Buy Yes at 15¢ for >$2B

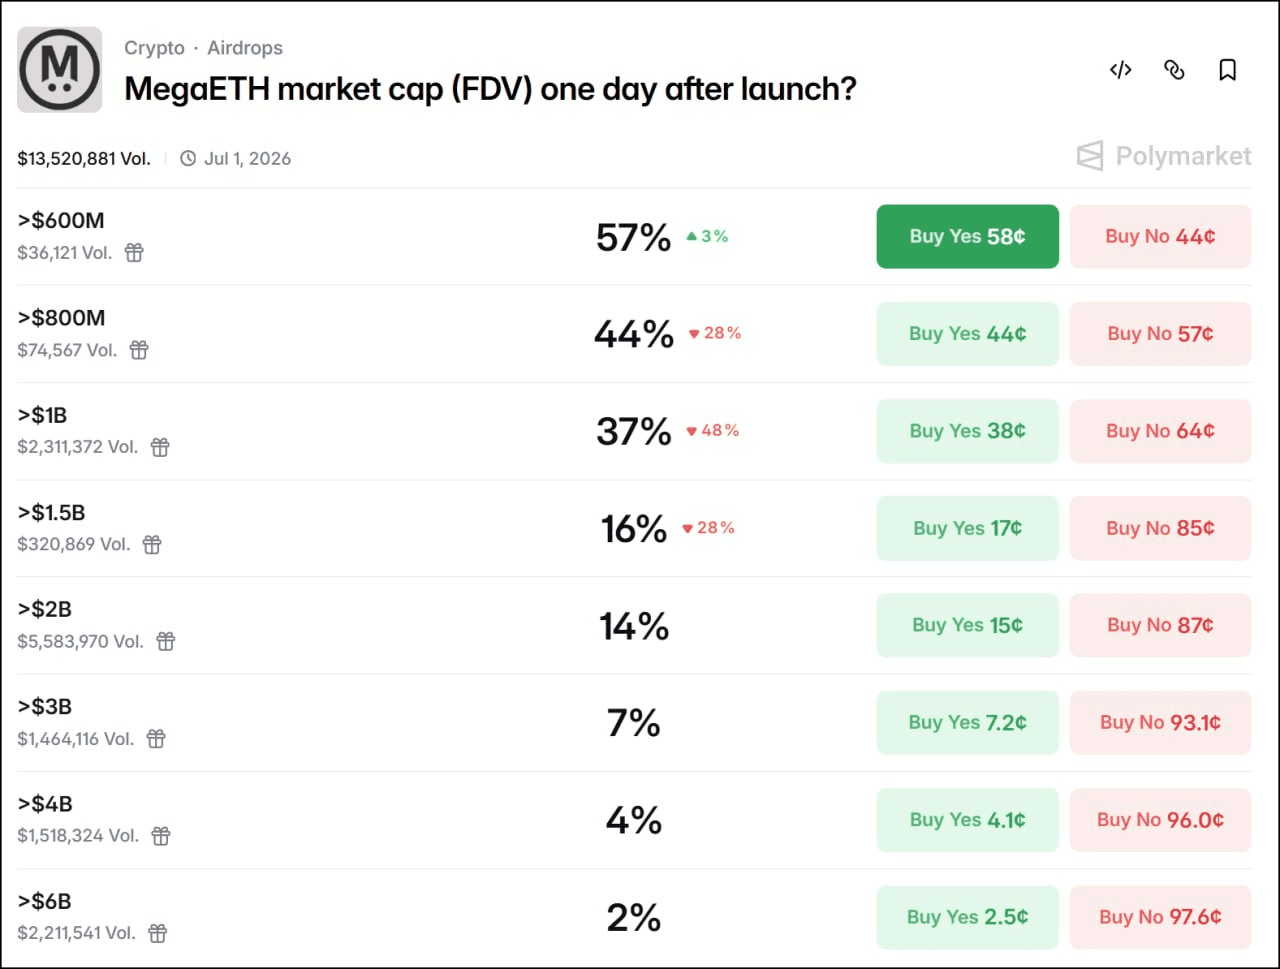pyautogui.click(x=967, y=625)
